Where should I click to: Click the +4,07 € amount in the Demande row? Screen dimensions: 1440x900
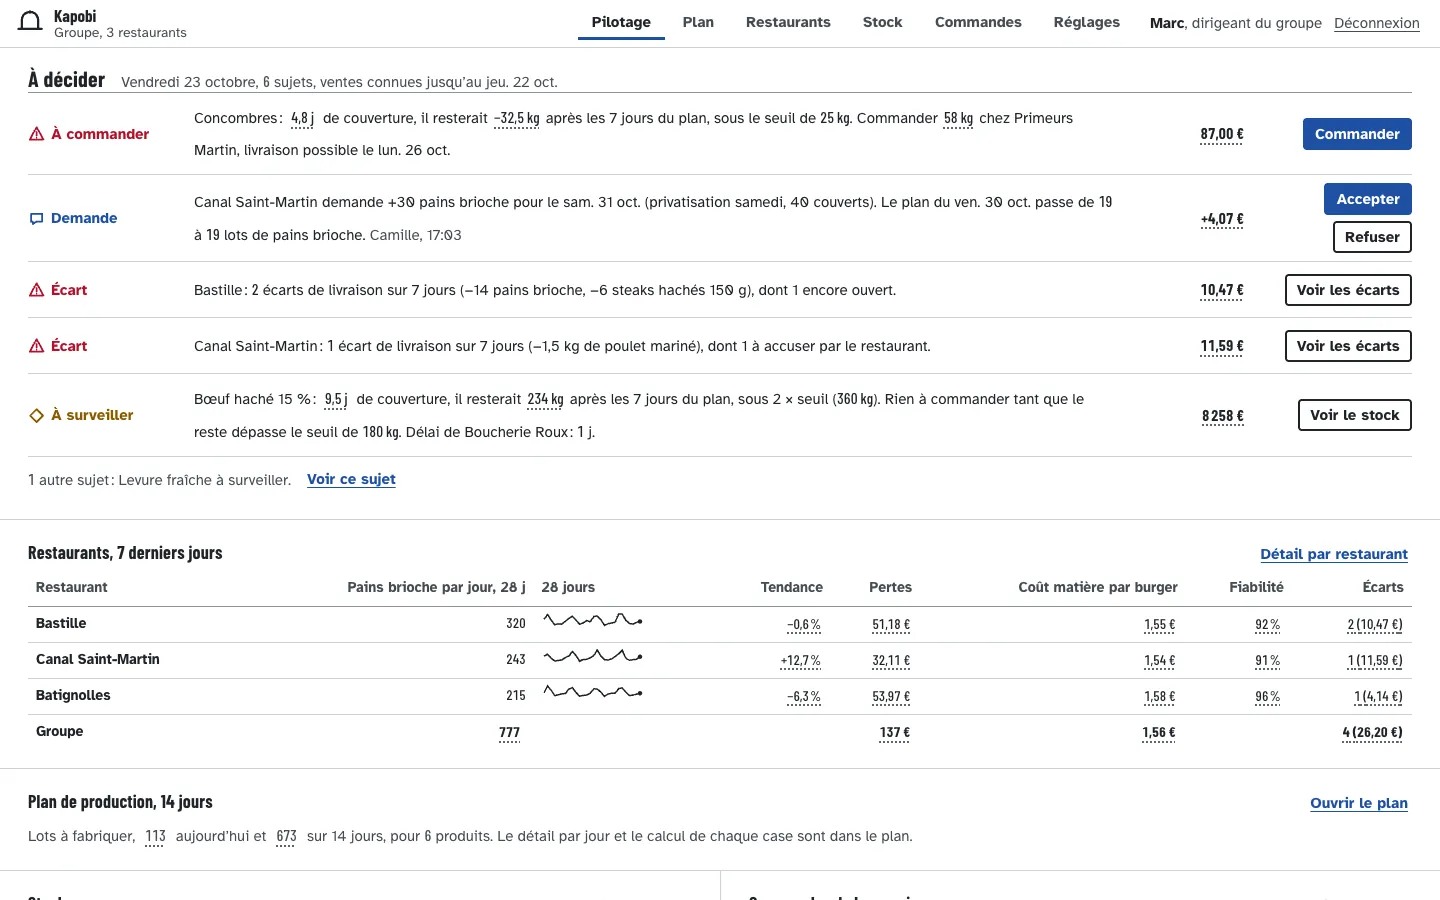click(x=1222, y=219)
